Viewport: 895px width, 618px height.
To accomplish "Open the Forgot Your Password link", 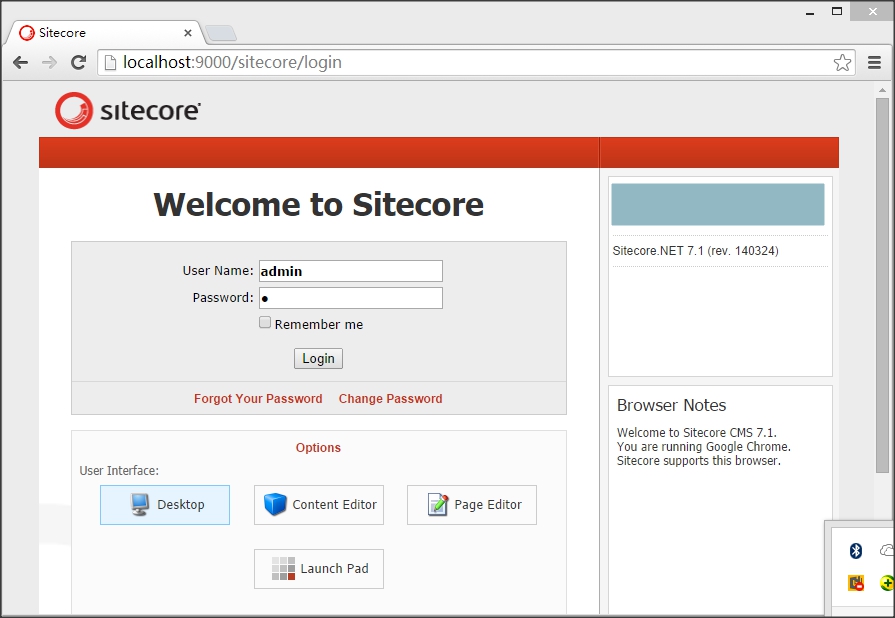I will coord(258,398).
